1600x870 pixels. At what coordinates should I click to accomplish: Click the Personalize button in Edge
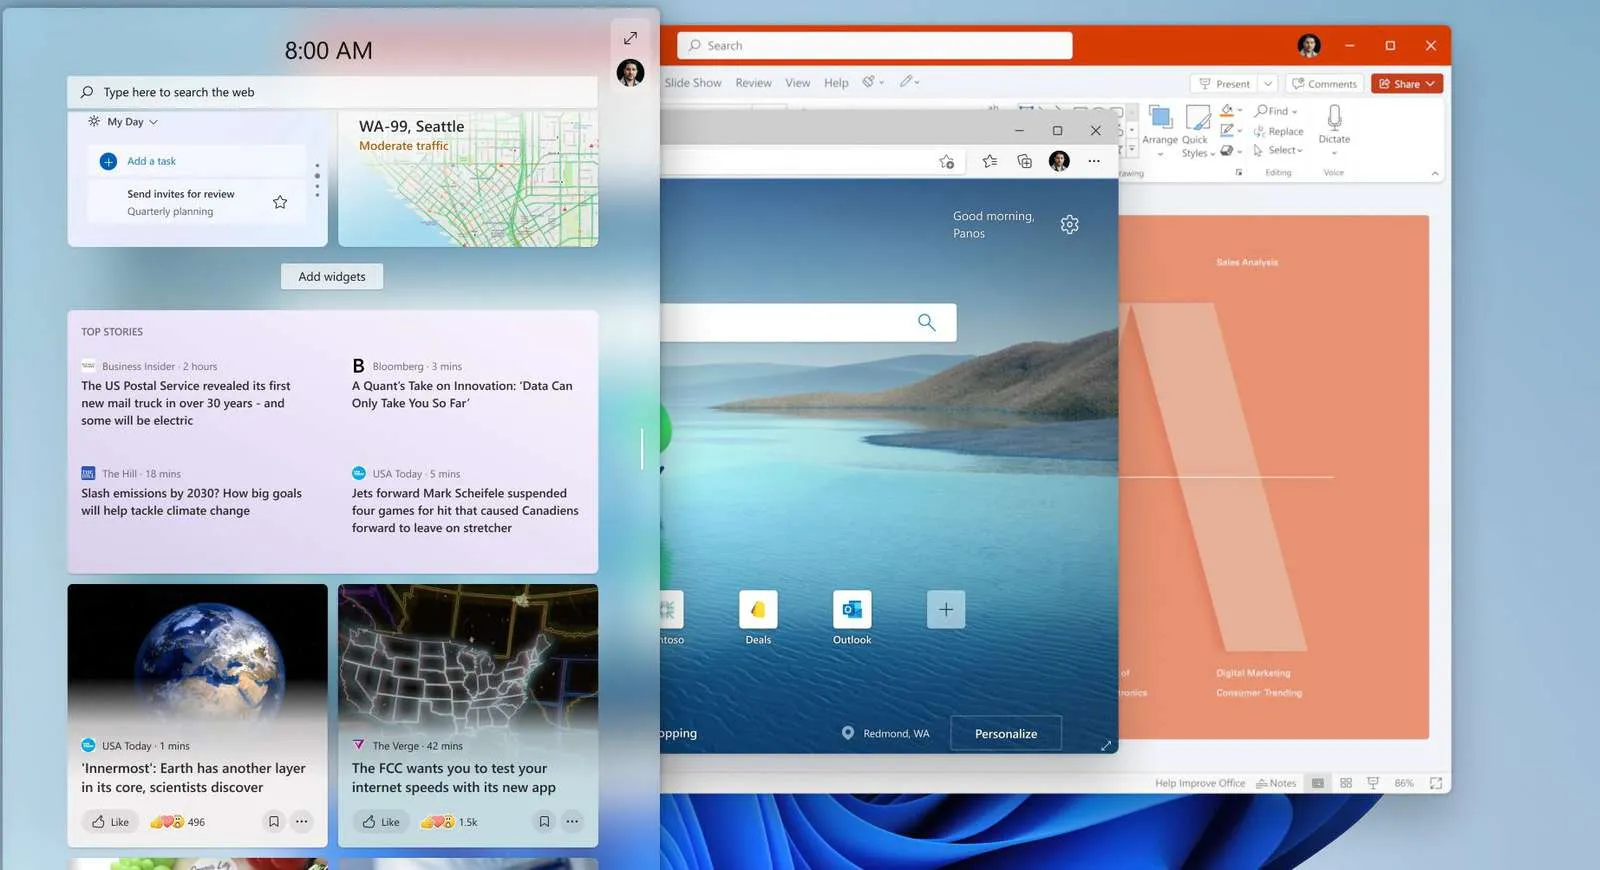1006,734
